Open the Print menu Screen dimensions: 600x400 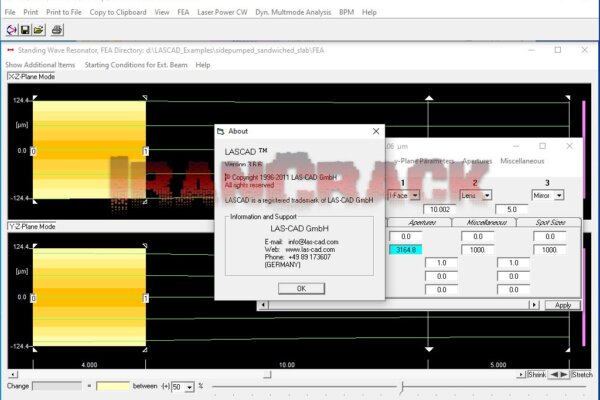click(31, 12)
